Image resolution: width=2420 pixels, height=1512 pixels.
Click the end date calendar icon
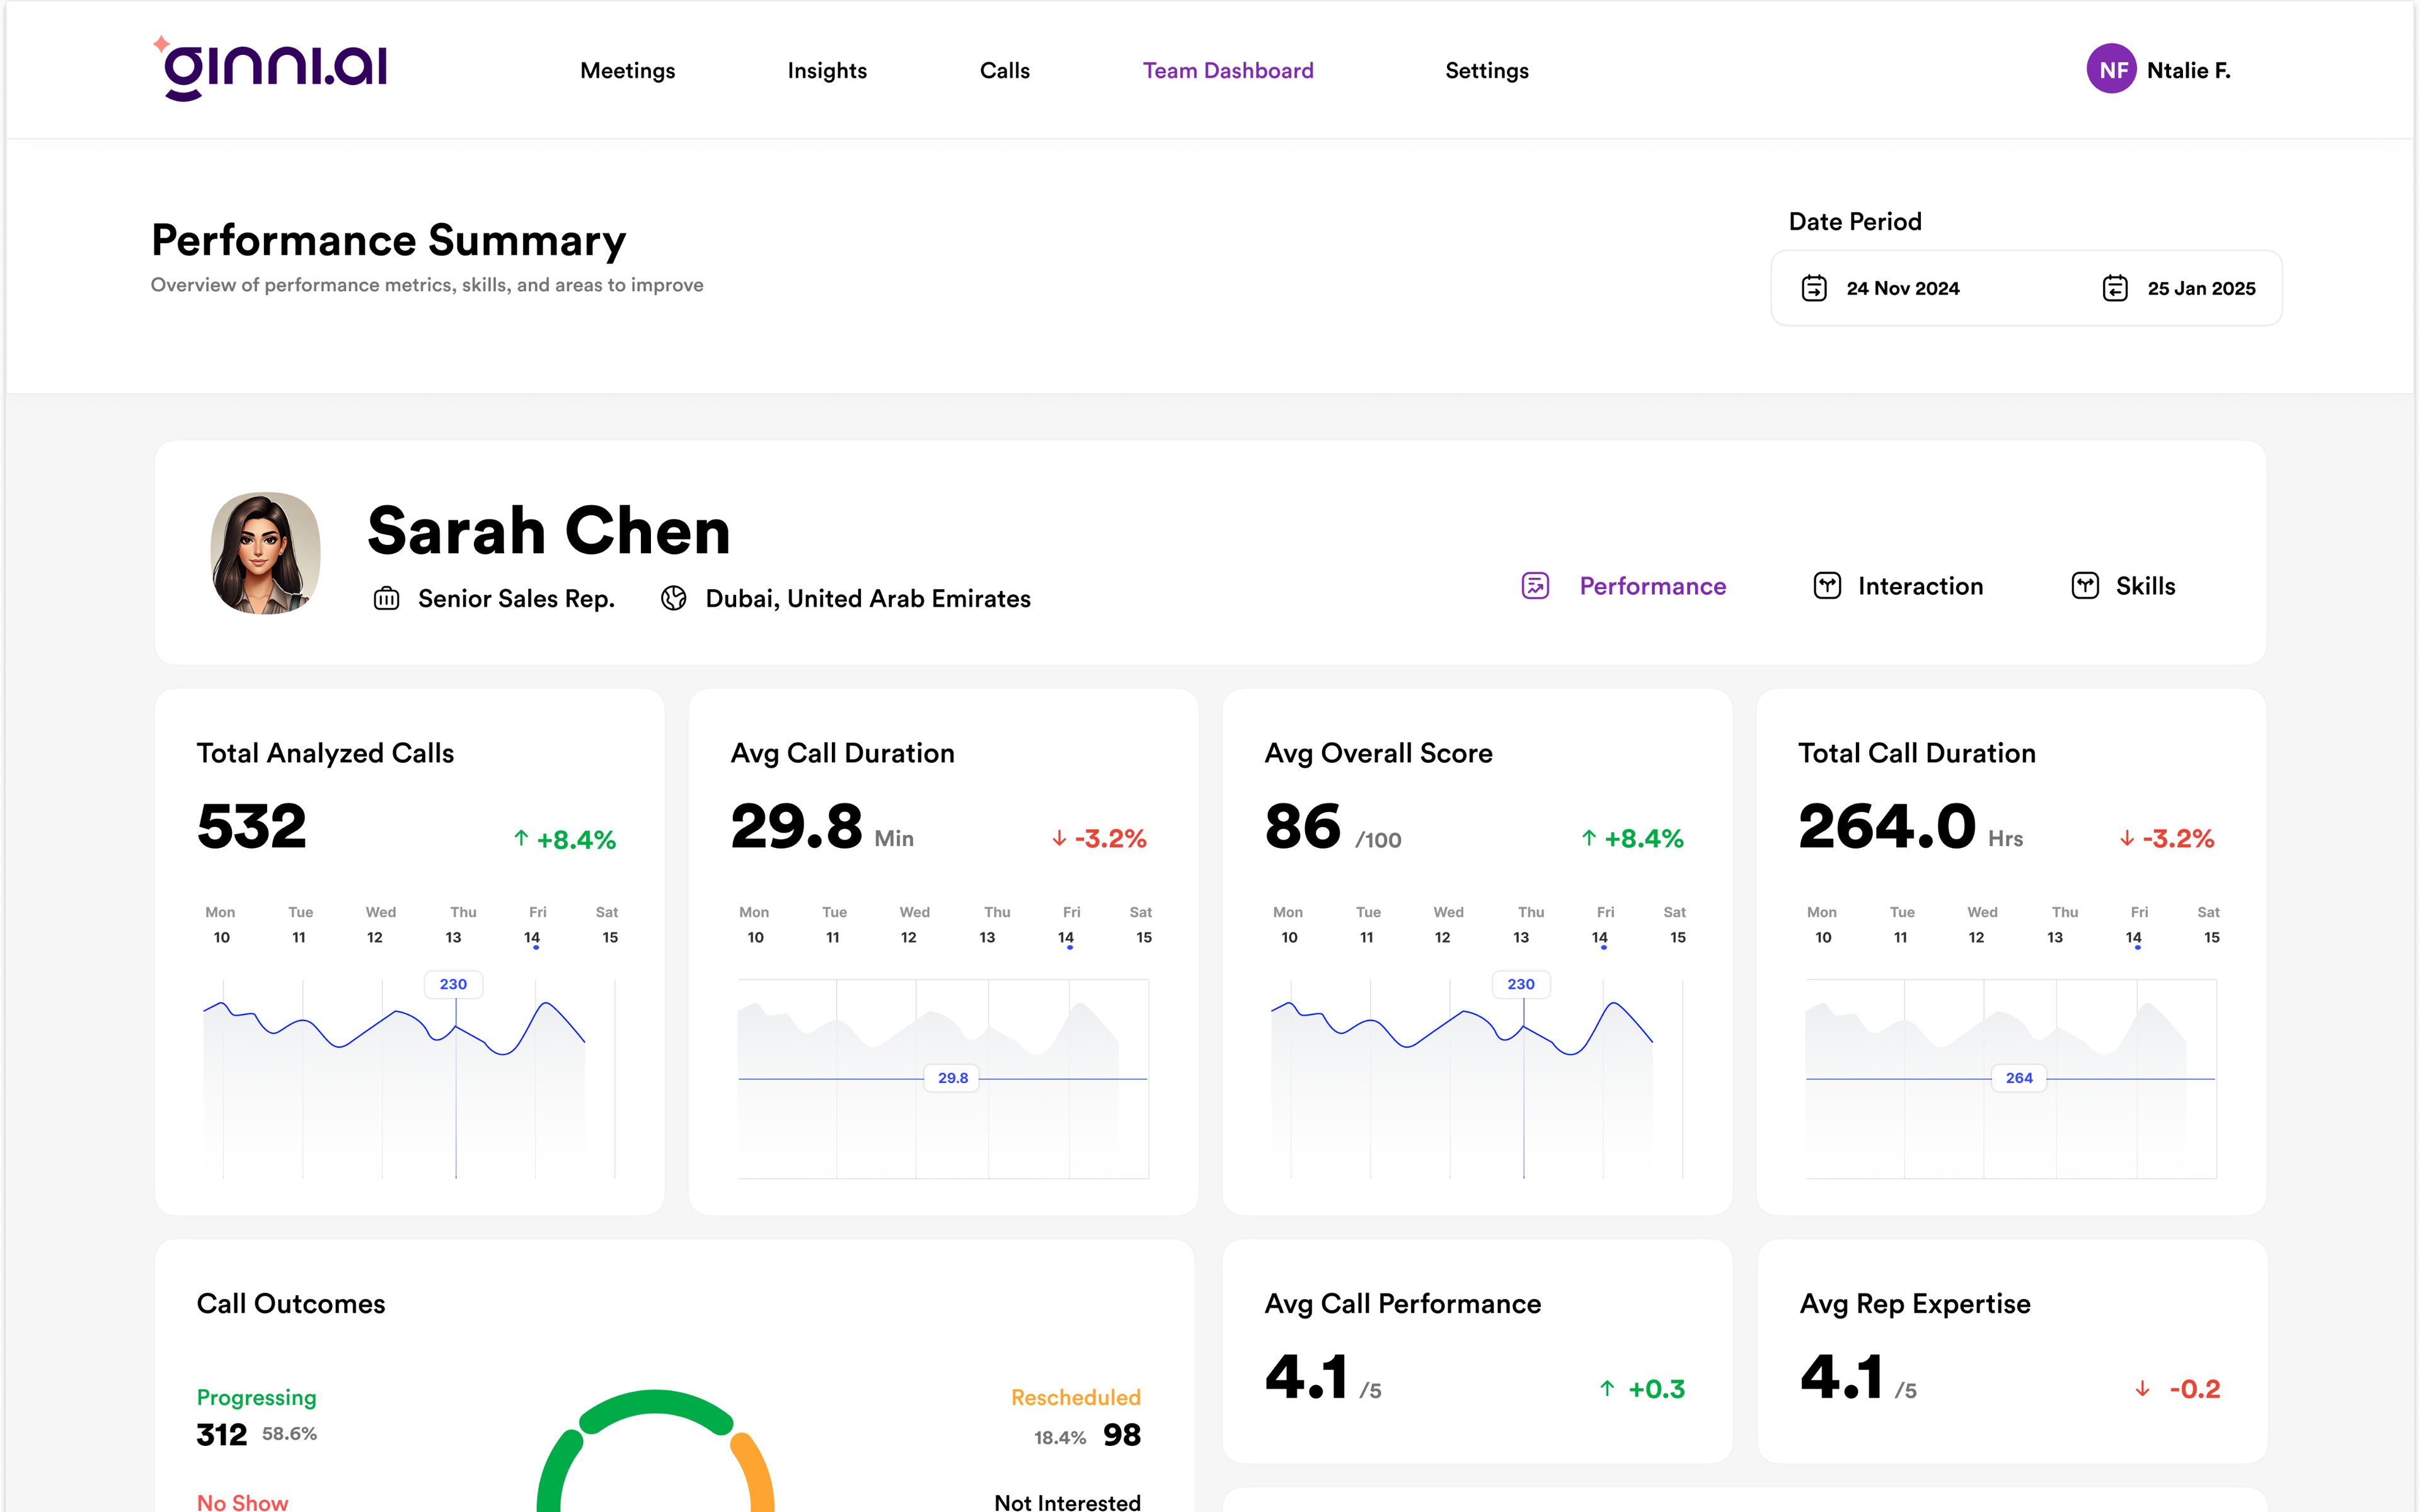[x=2114, y=288]
